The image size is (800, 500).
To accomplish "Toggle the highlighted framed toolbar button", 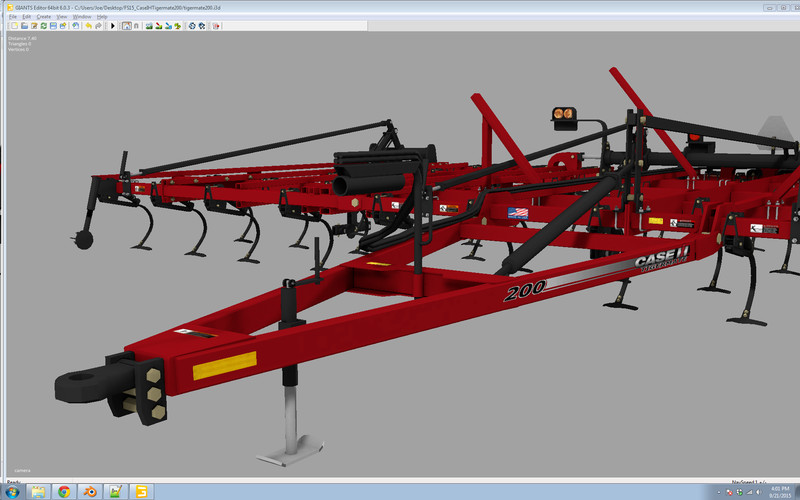I will [x=126, y=25].
